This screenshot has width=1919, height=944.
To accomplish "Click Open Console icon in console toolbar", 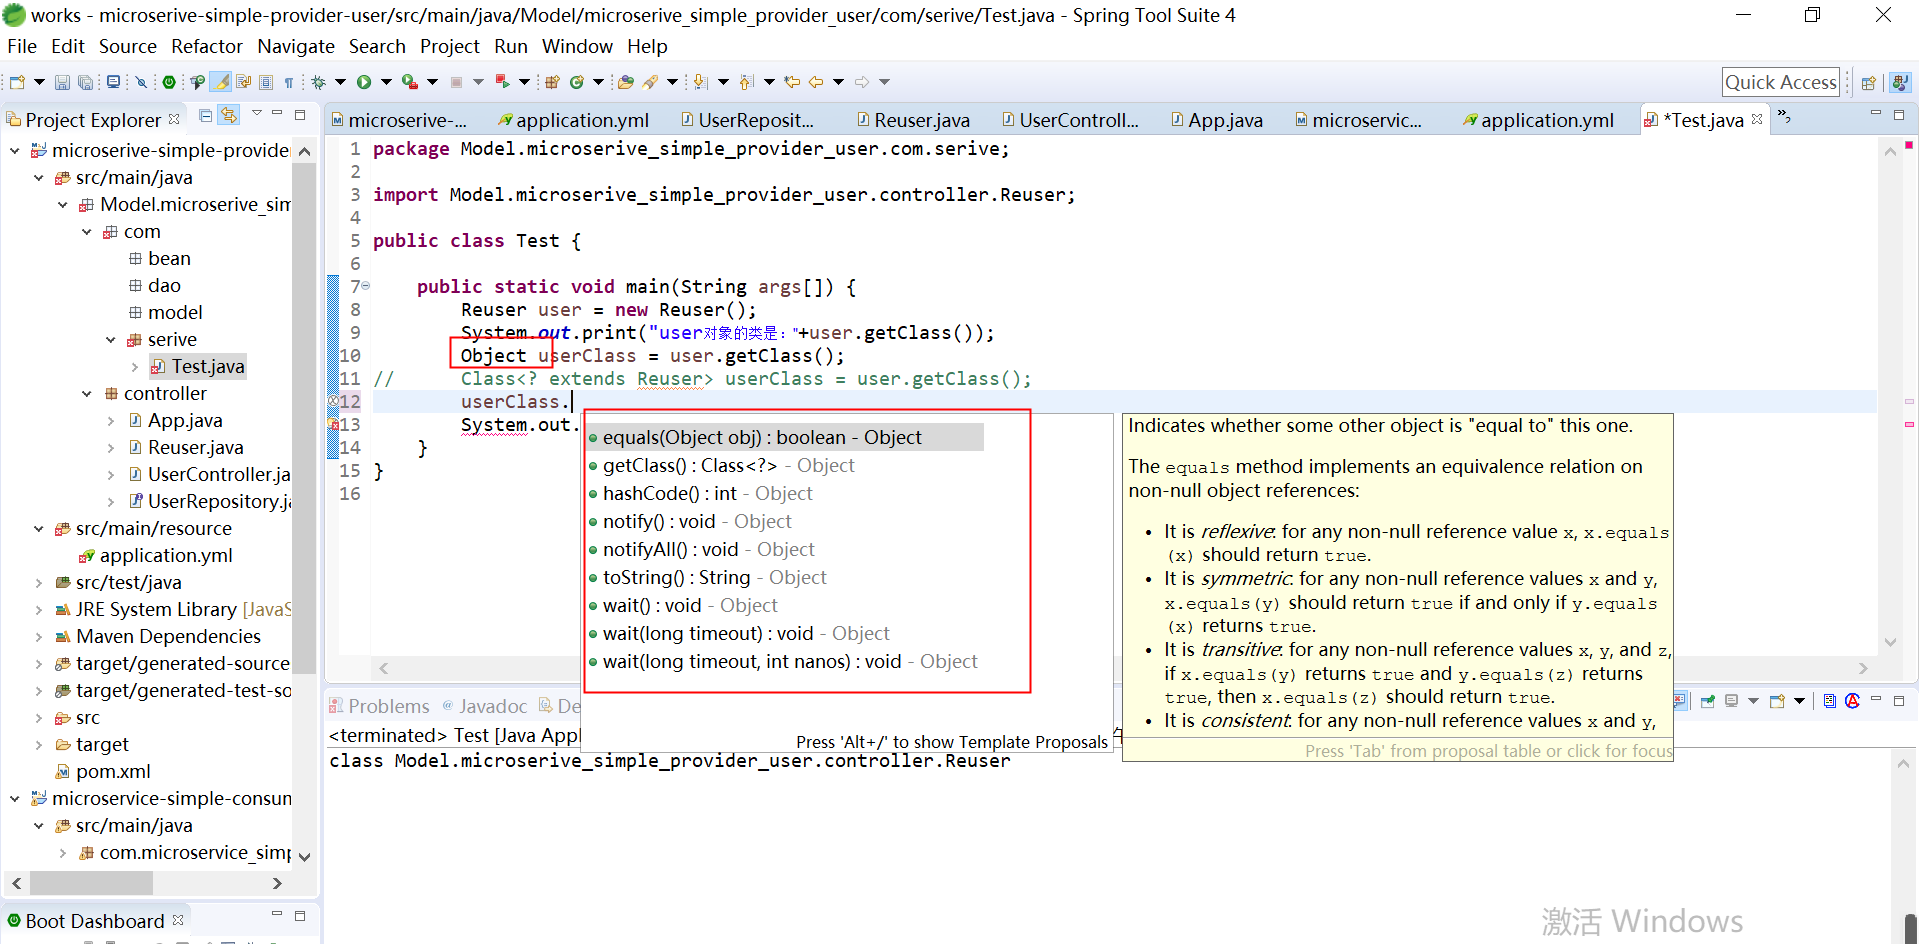I will click(x=1777, y=701).
